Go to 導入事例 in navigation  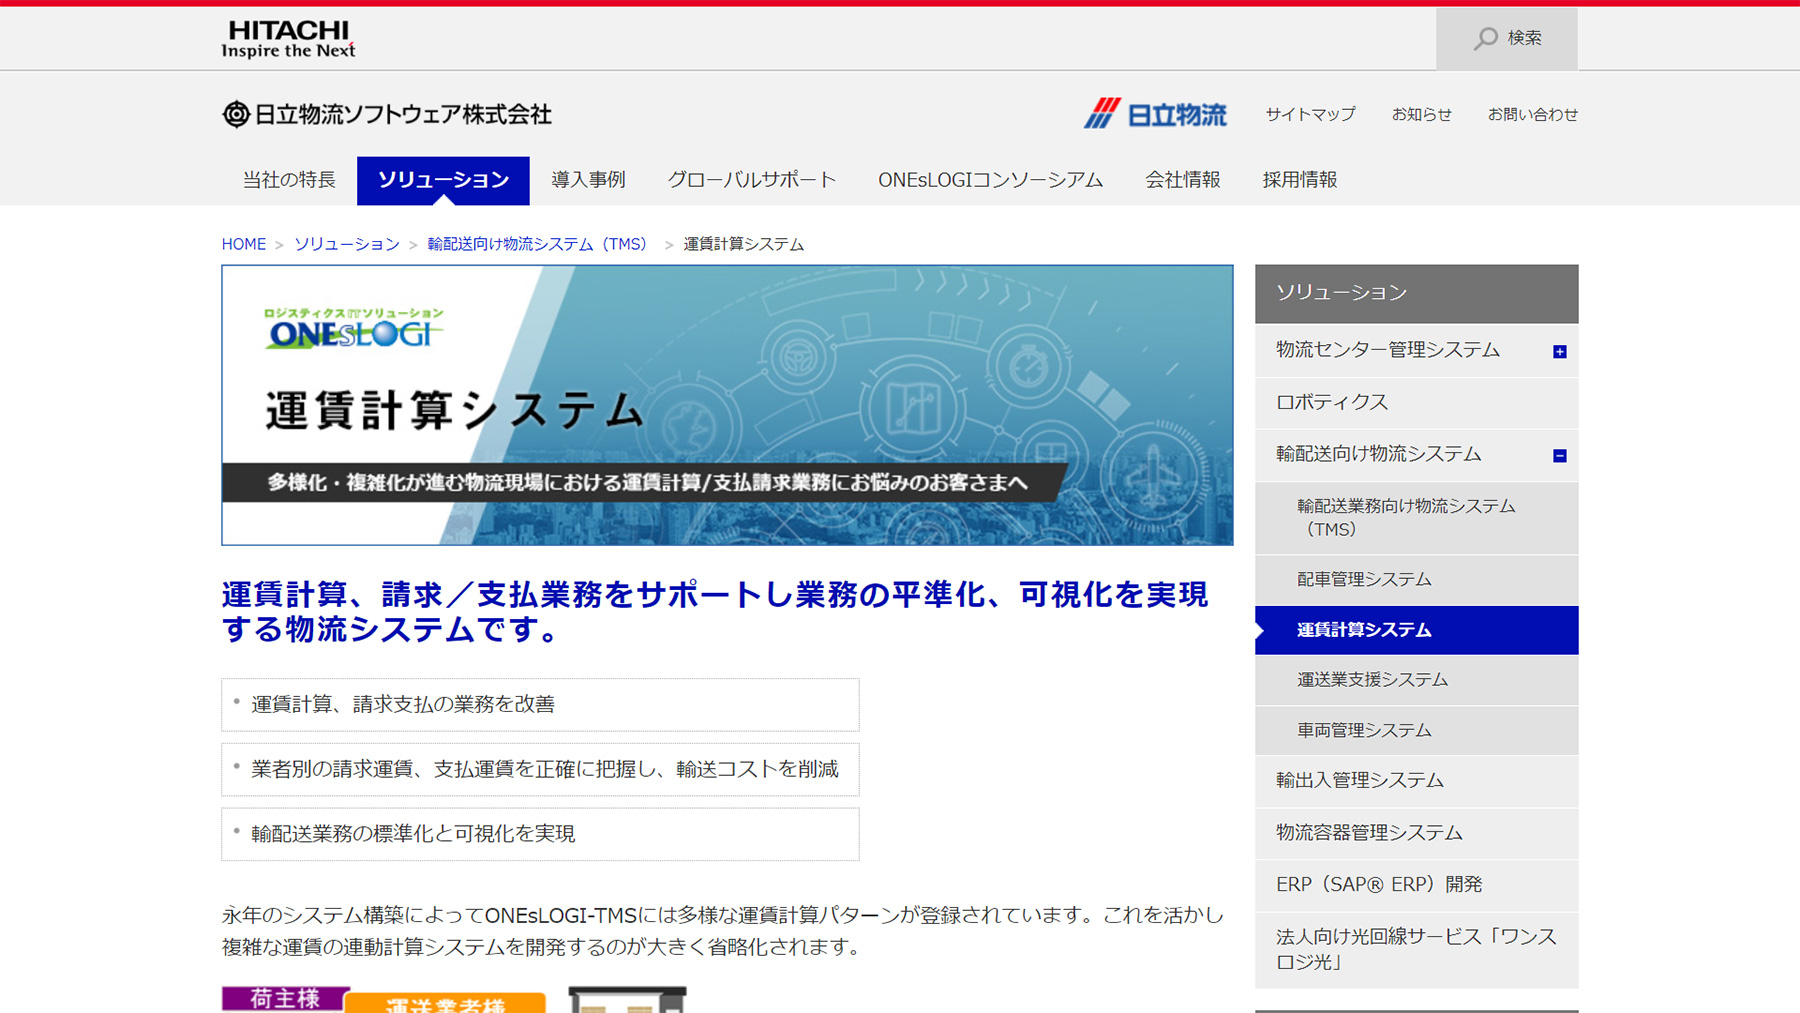click(588, 180)
